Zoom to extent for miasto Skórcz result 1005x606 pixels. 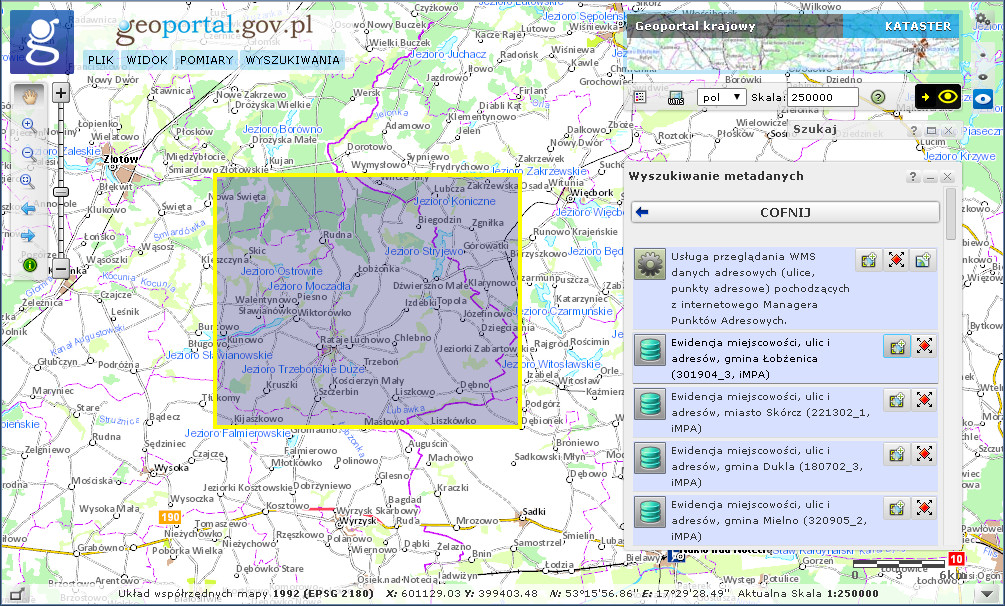[x=924, y=400]
